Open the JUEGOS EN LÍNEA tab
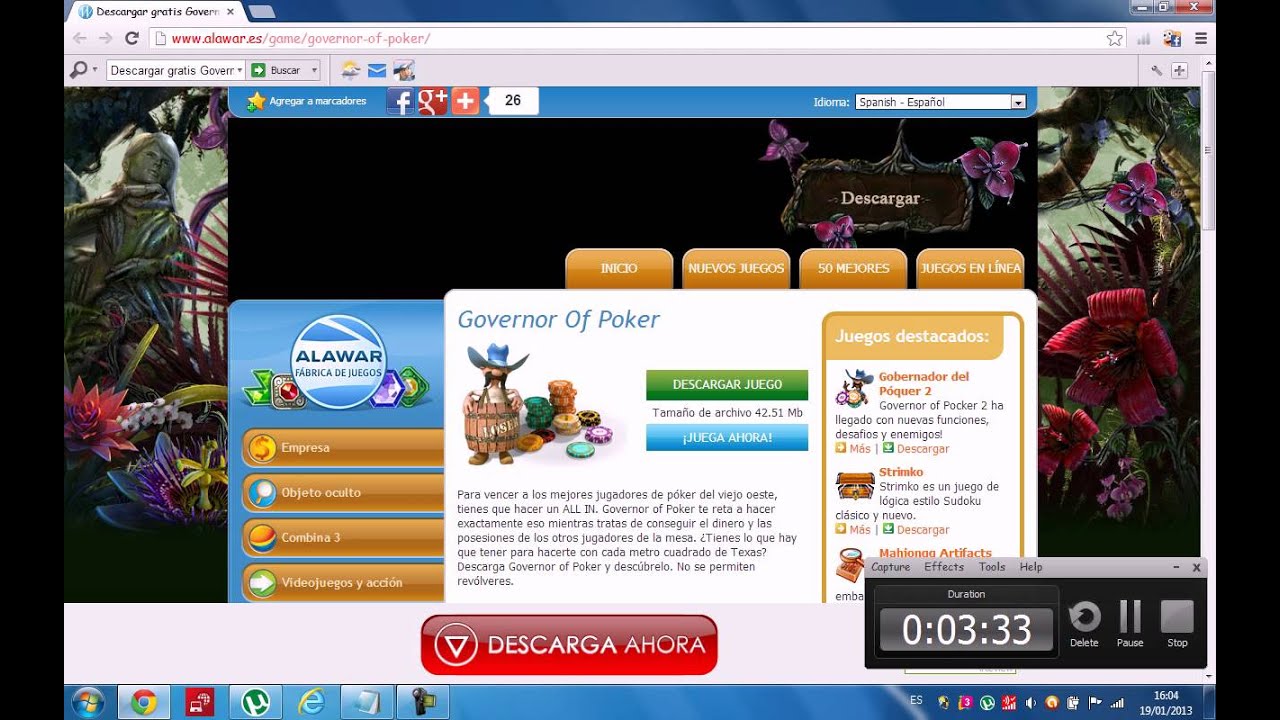 [970, 268]
